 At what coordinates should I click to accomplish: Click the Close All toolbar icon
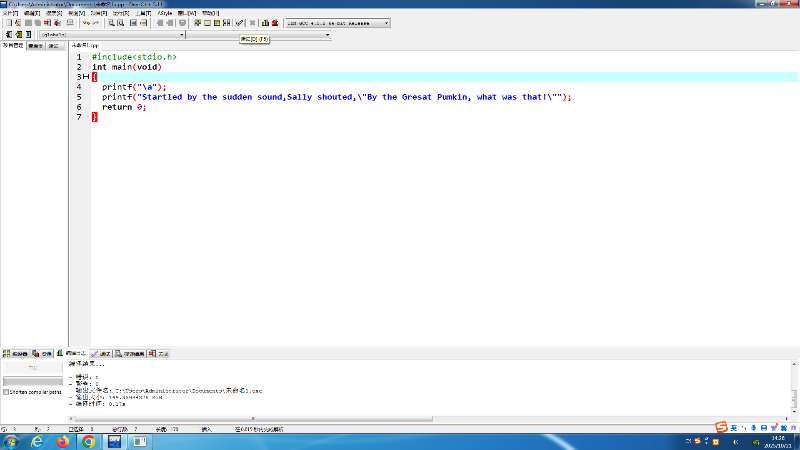pos(57,23)
